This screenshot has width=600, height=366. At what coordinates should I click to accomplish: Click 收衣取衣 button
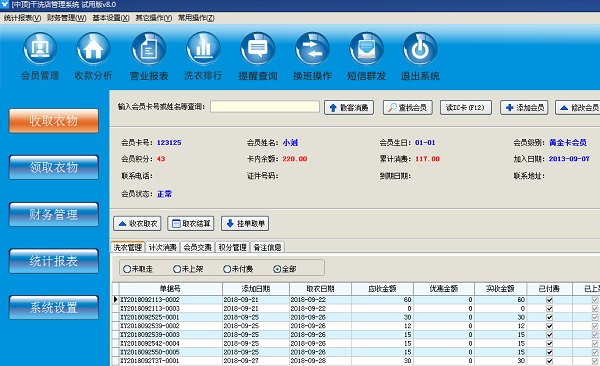point(137,224)
